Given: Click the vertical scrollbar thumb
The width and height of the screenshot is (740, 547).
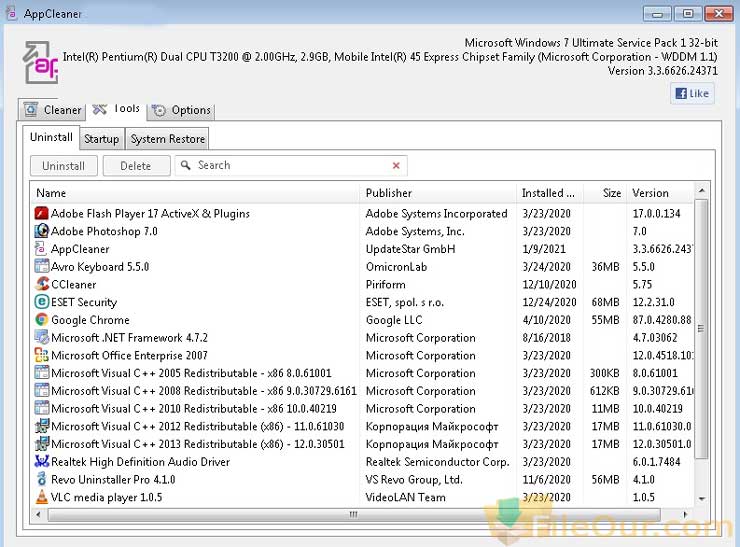Looking at the screenshot, I should tap(701, 328).
